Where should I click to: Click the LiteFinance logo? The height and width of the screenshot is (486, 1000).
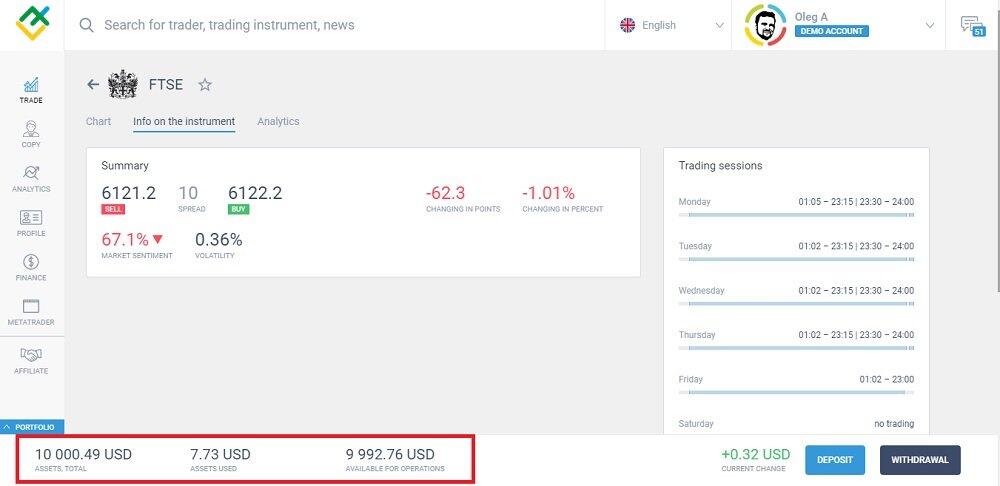[32, 24]
